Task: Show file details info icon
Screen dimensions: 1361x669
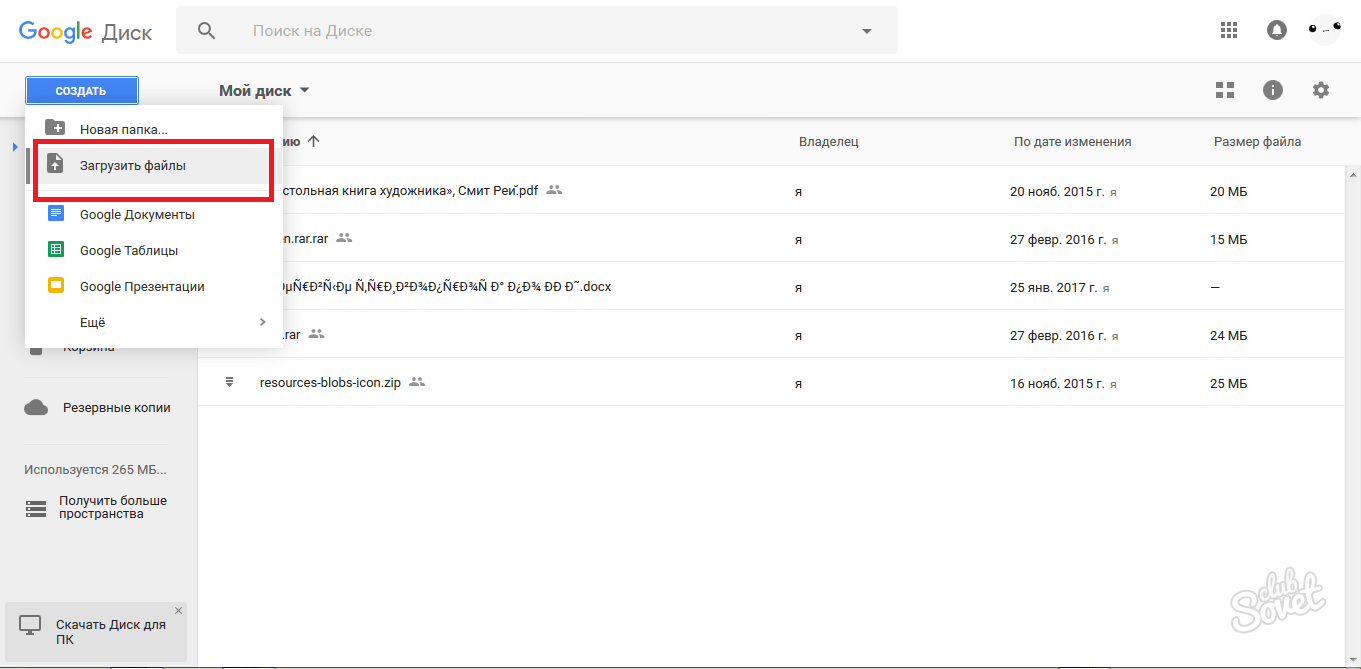Action: pyautogui.click(x=1273, y=90)
